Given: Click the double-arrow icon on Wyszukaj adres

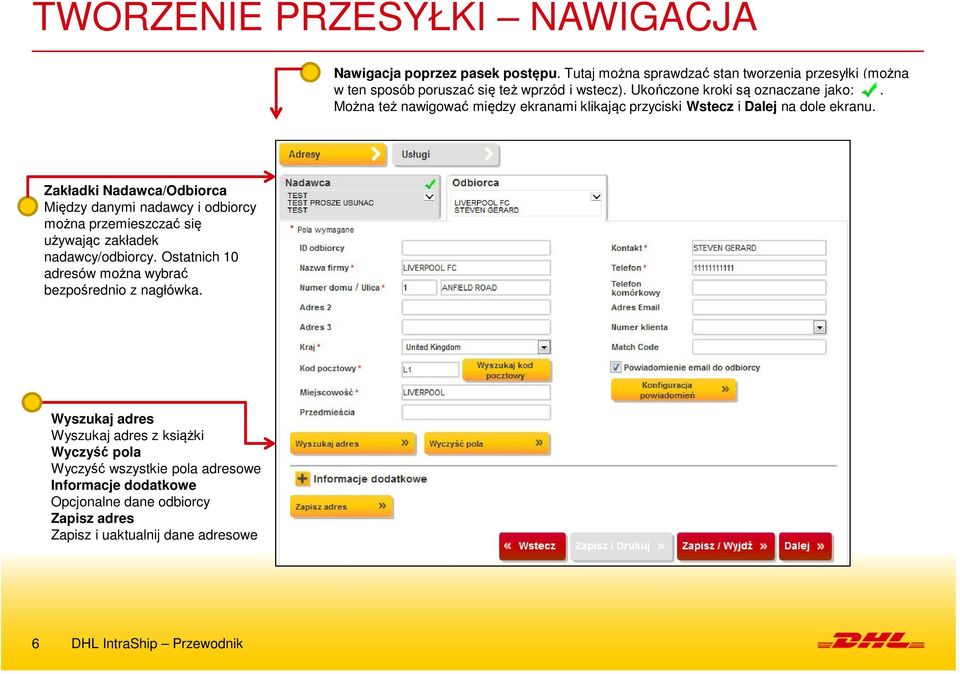Looking at the screenshot, I should click(x=405, y=443).
